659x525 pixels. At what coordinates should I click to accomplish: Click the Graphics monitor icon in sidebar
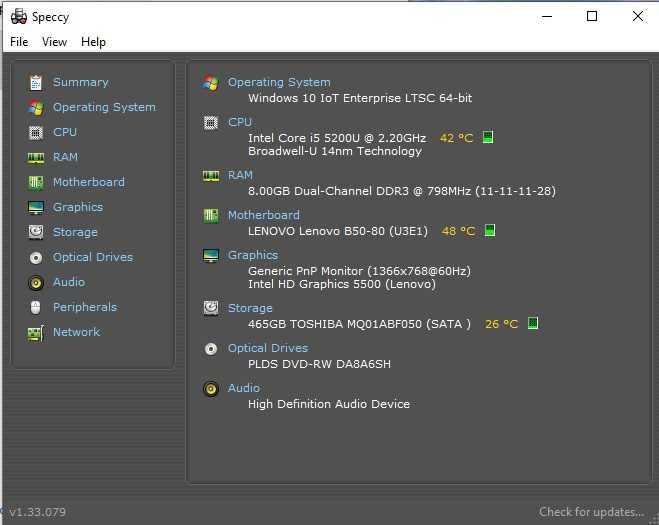tap(36, 207)
